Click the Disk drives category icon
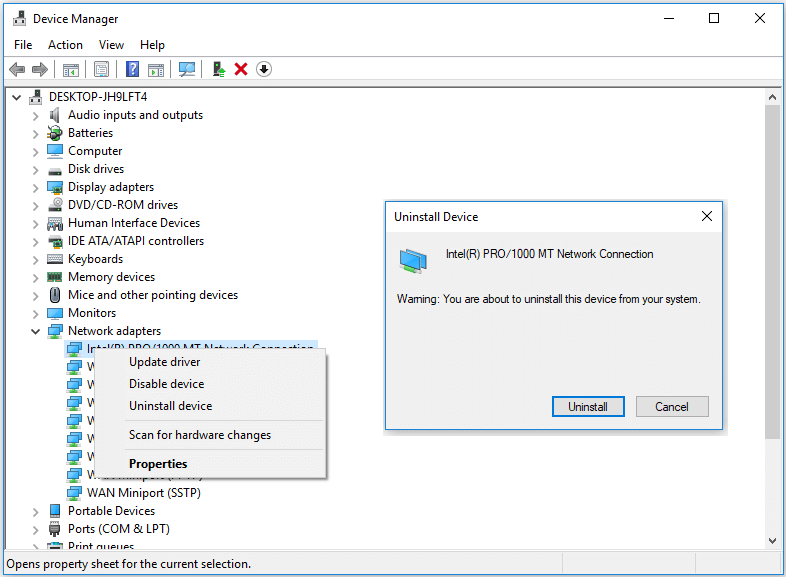The height and width of the screenshot is (577, 786). tap(55, 171)
